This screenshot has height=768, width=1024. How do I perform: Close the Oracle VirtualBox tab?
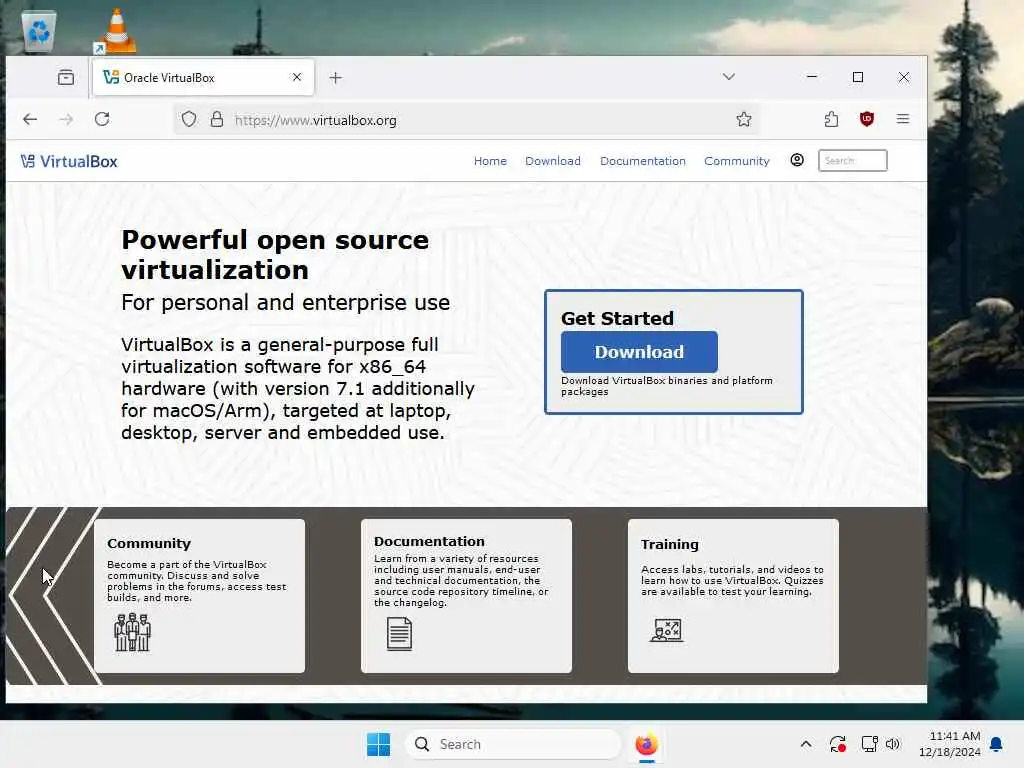tap(297, 77)
